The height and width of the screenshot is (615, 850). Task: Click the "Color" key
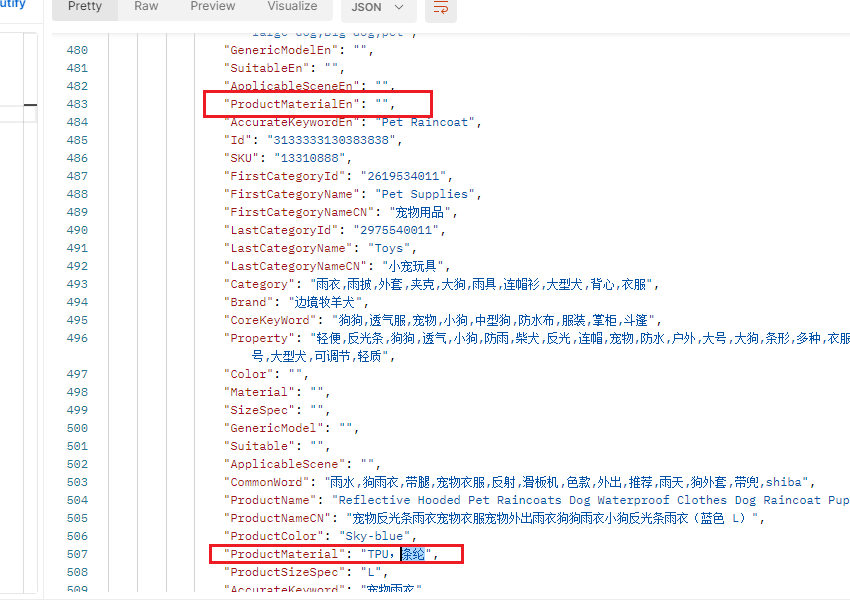click(x=248, y=374)
